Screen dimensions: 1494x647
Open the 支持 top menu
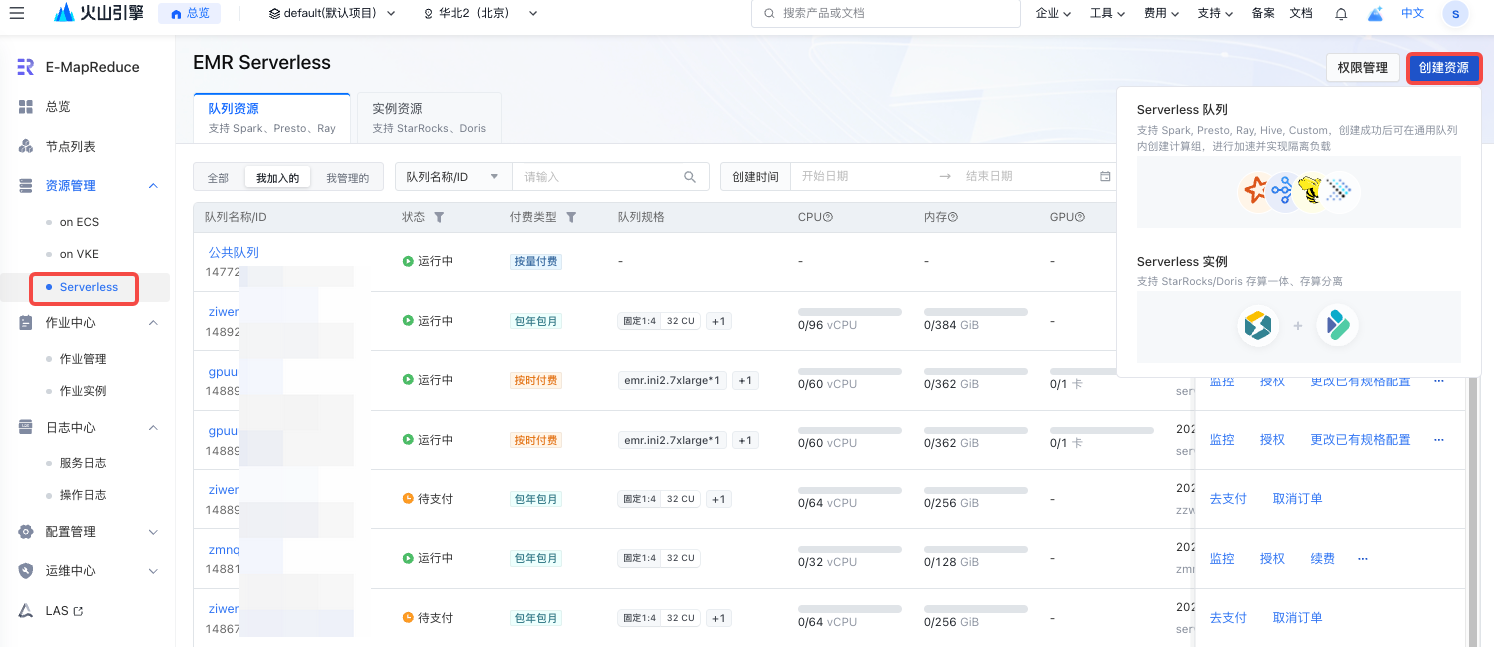pyautogui.click(x=1215, y=13)
